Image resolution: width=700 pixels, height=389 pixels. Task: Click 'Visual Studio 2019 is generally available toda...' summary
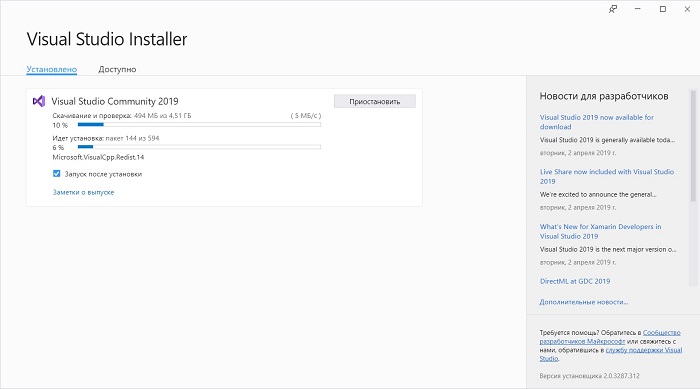[x=607, y=140]
